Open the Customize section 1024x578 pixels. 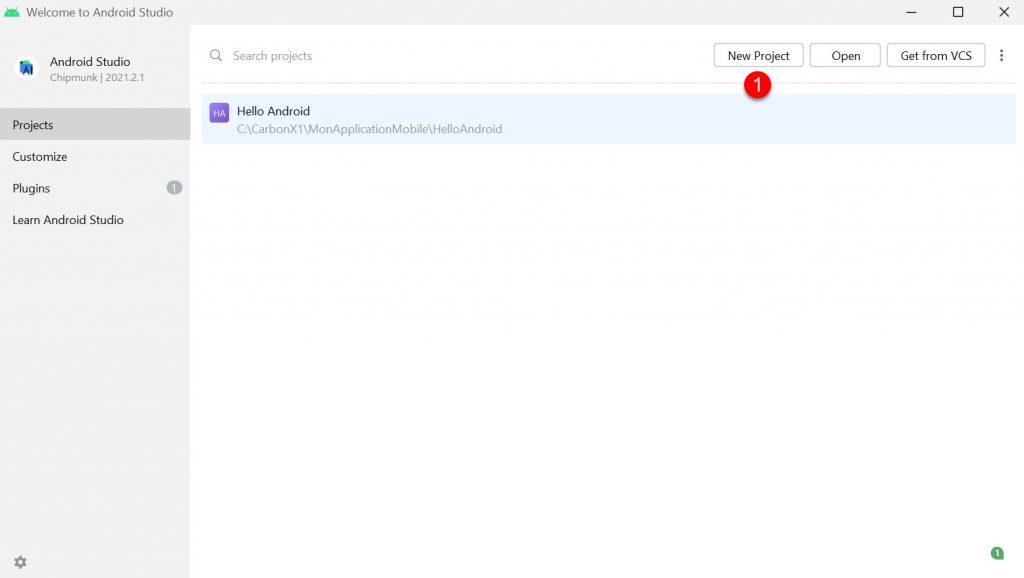pyautogui.click(x=95, y=157)
